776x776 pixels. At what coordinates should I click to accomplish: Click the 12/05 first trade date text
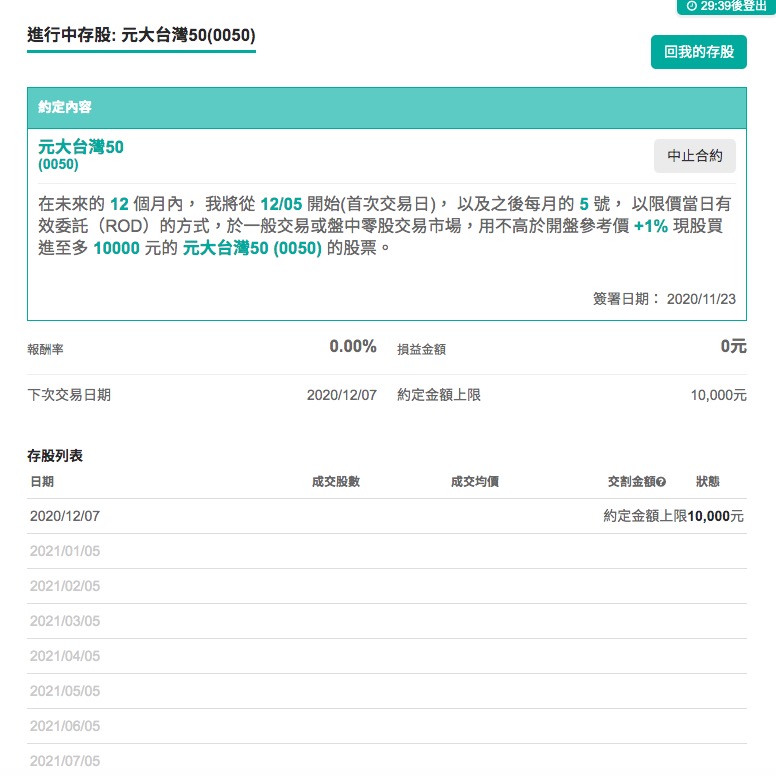[x=281, y=204]
